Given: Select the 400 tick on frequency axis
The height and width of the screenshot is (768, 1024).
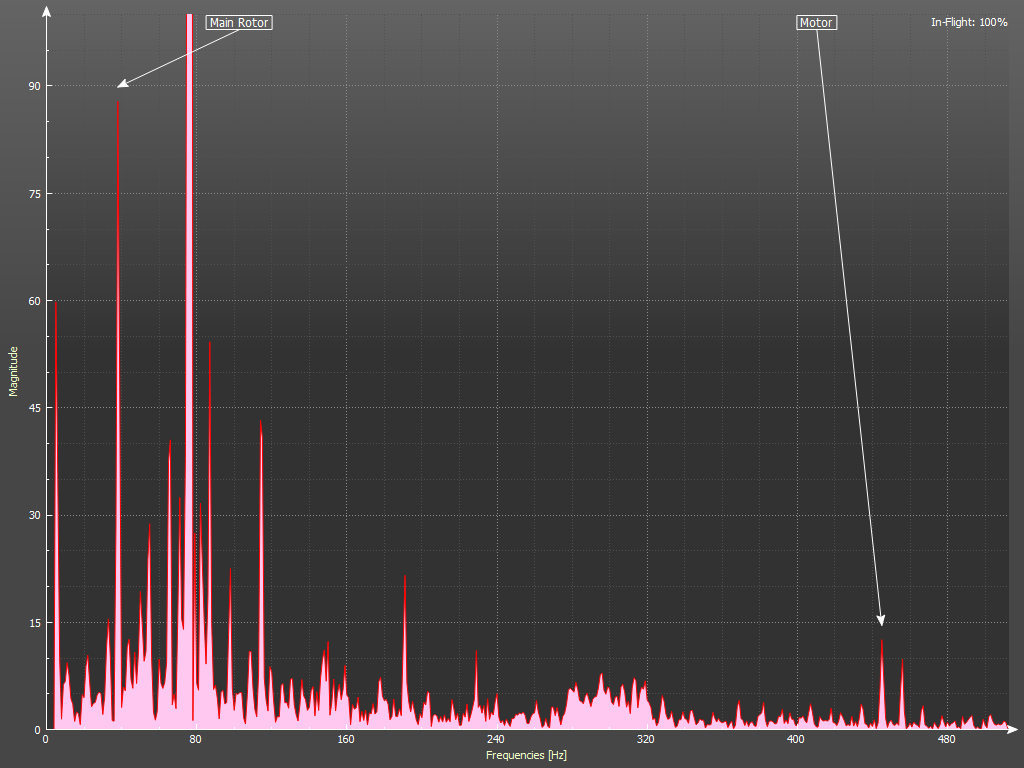Looking at the screenshot, I should pyautogui.click(x=796, y=740).
